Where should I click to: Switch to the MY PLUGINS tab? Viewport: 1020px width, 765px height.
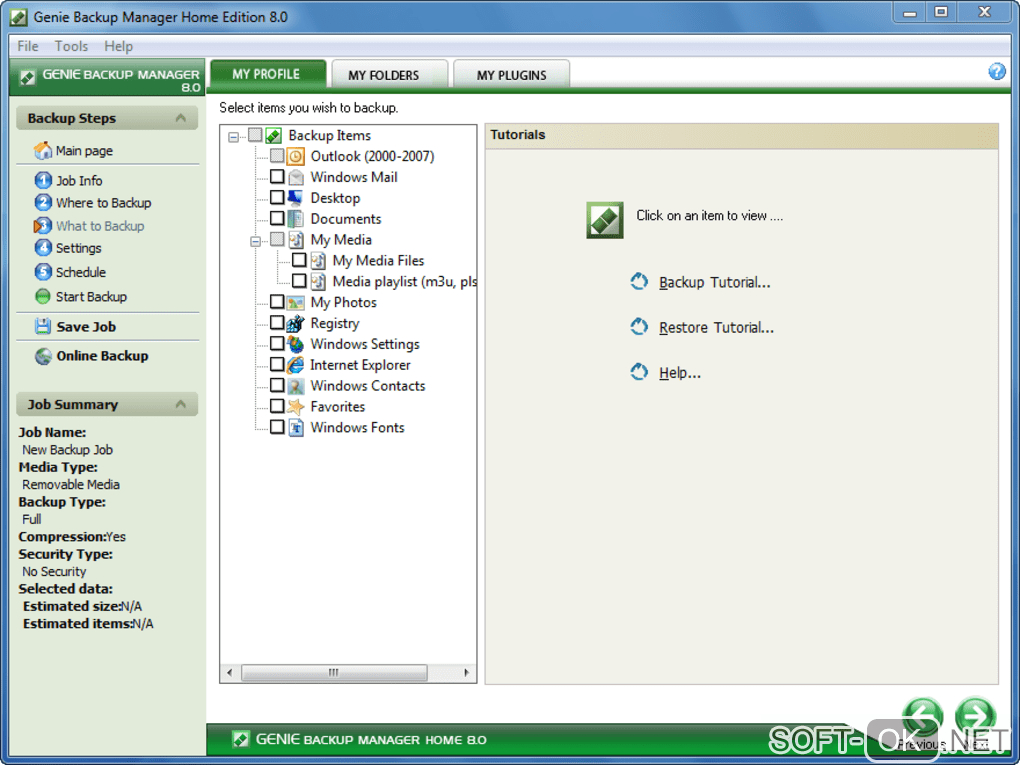click(511, 75)
